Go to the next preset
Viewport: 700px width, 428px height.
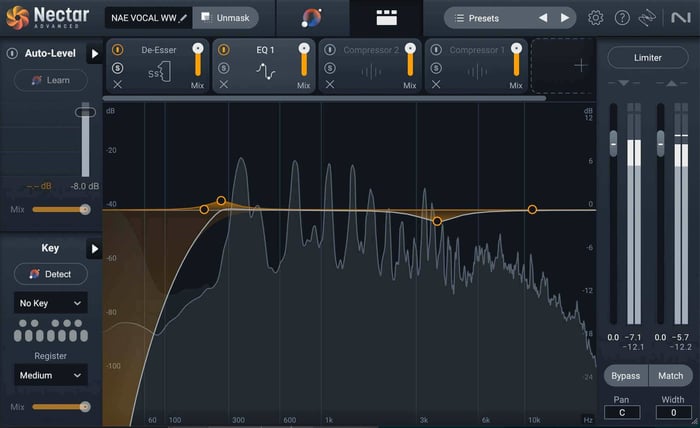pyautogui.click(x=565, y=18)
